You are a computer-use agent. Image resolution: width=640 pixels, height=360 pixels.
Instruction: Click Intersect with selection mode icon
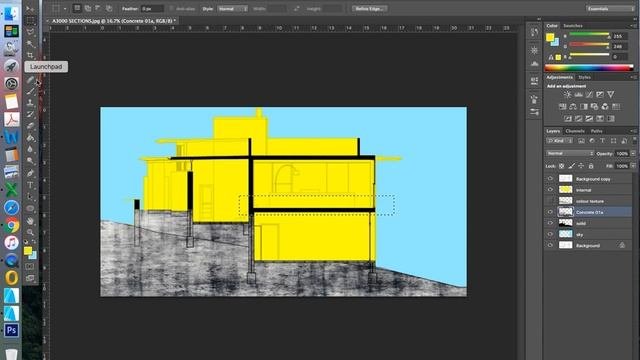[109, 8]
